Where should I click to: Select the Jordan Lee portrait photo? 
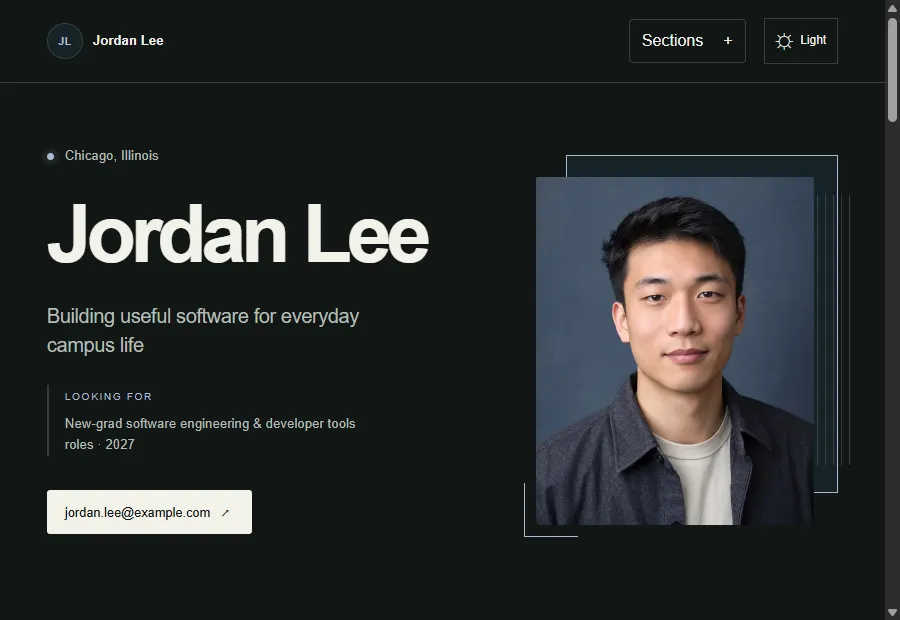point(674,351)
